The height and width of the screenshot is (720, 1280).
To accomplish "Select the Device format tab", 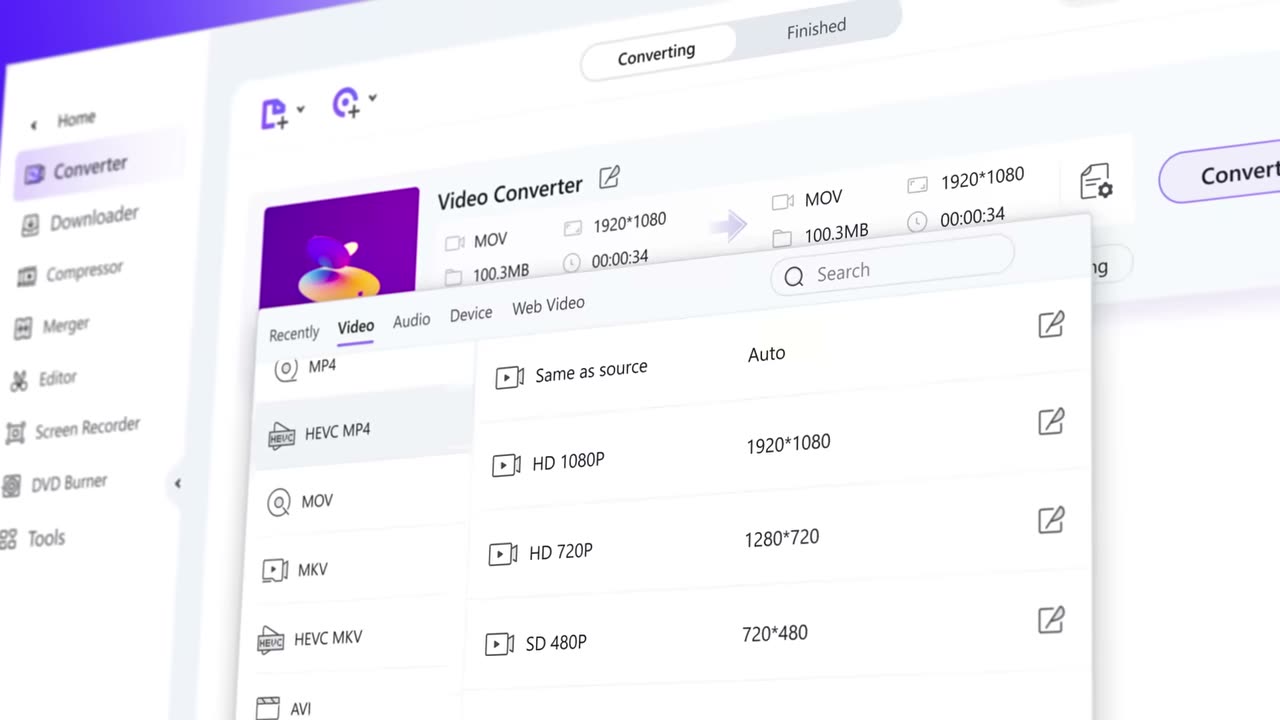I will 471,313.
